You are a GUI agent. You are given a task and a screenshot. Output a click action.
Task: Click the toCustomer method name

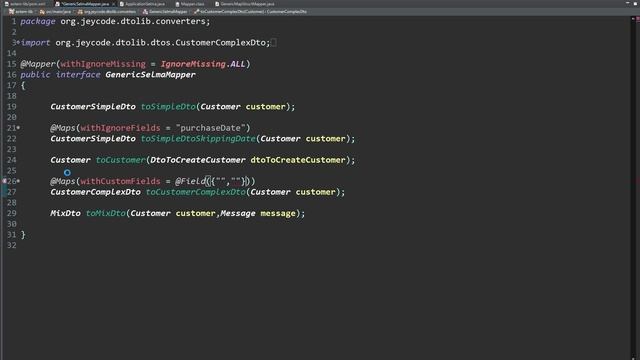pos(120,160)
